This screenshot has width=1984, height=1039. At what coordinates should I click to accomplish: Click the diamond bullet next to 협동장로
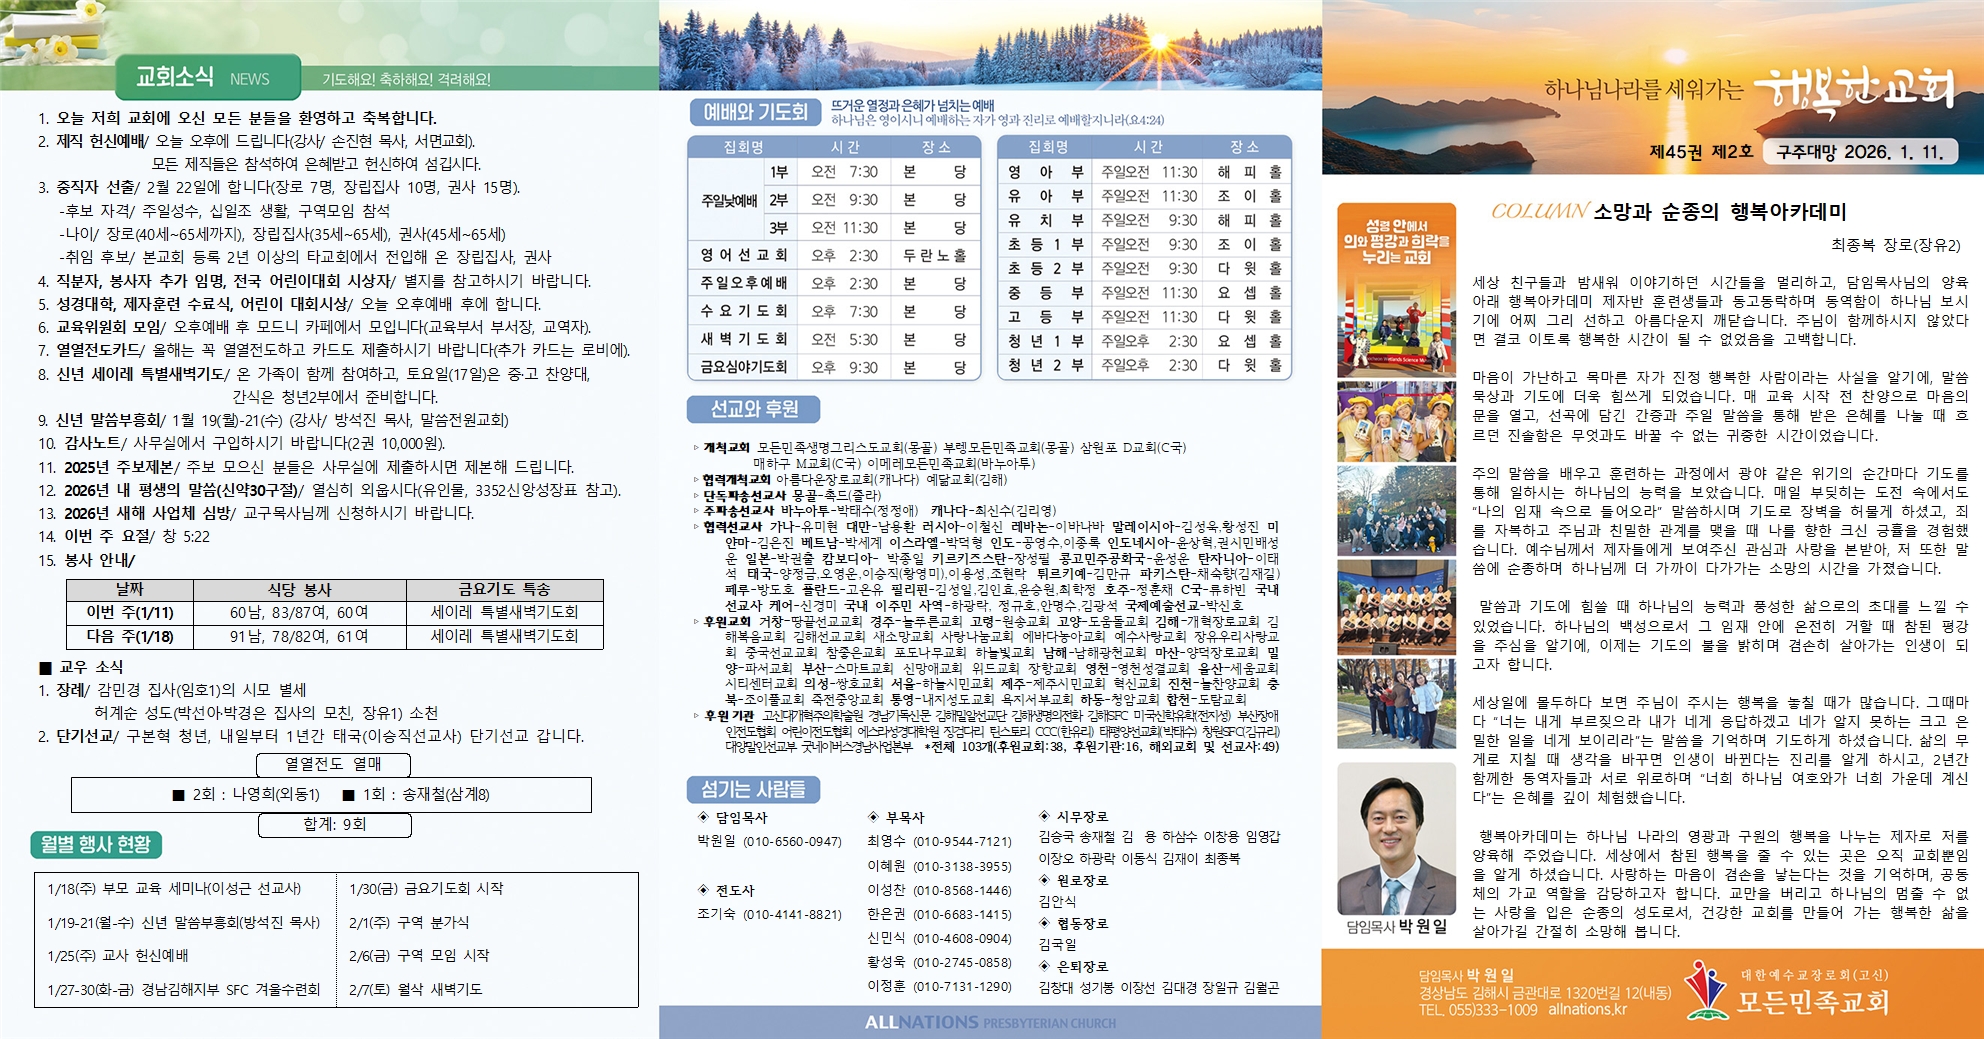pos(1044,923)
